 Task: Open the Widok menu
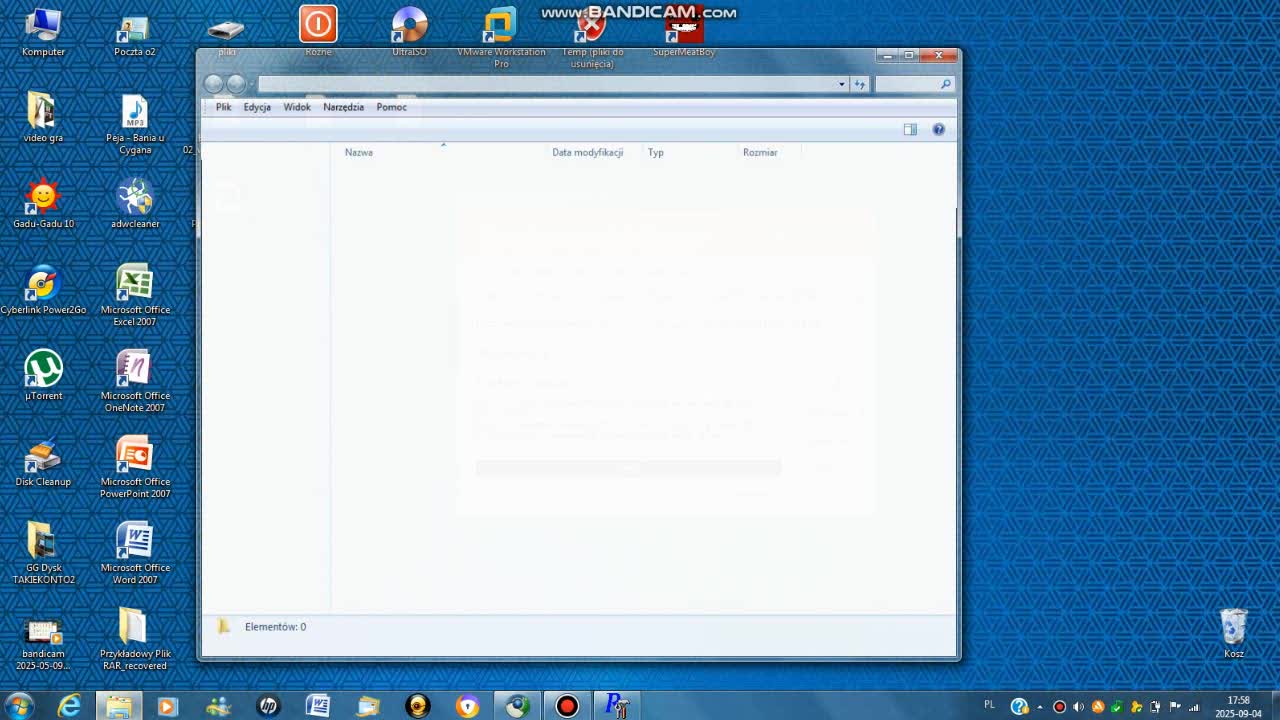click(x=297, y=107)
